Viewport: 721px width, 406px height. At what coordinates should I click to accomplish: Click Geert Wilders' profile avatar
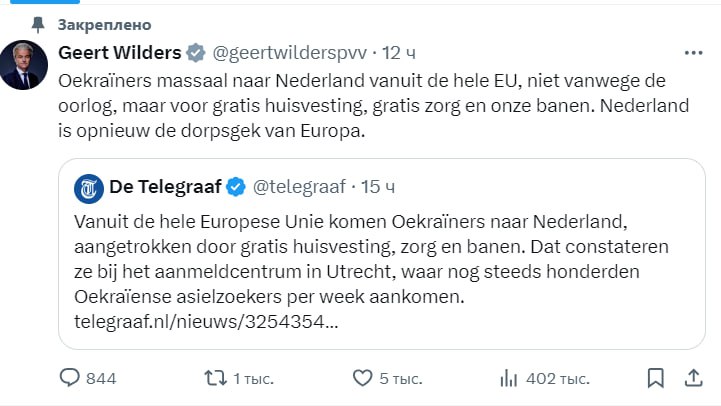[24, 66]
